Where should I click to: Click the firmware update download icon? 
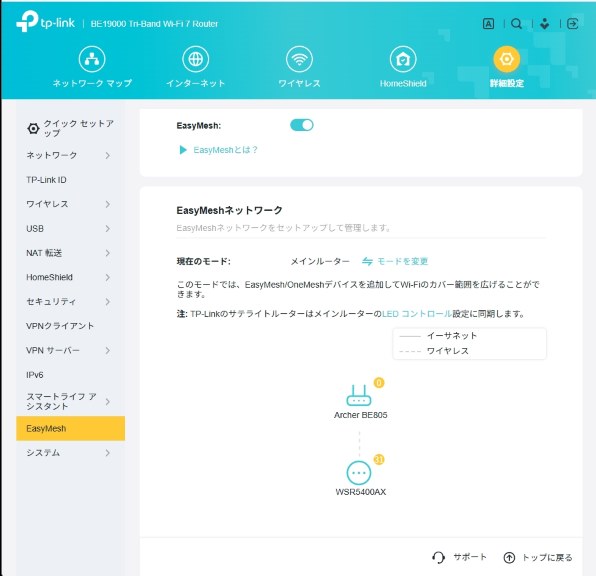544,24
